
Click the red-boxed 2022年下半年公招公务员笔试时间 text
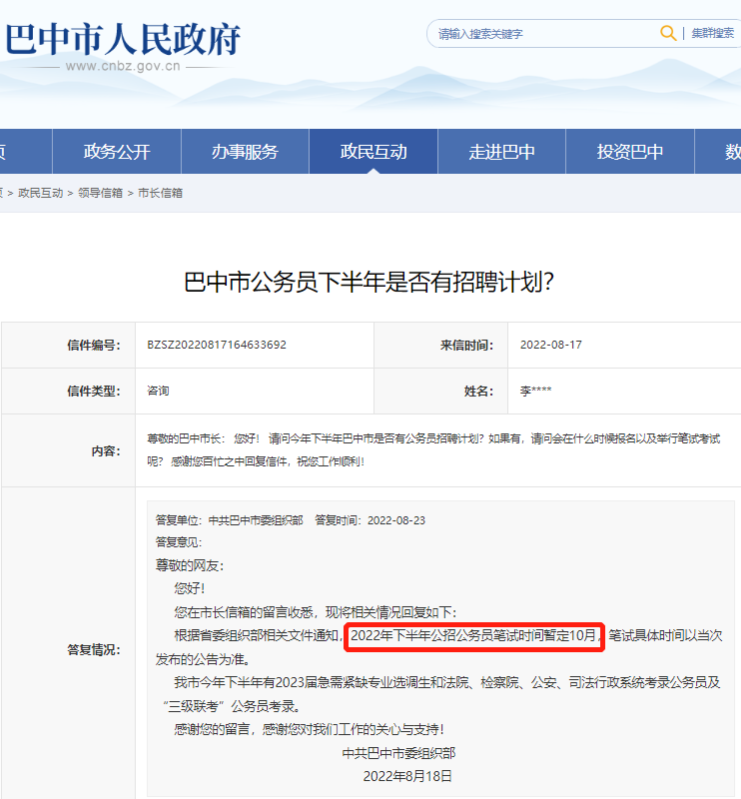tap(474, 635)
